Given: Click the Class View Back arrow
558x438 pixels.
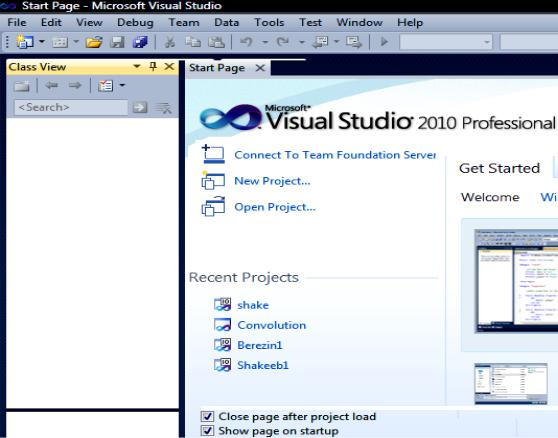Looking at the screenshot, I should (52, 85).
